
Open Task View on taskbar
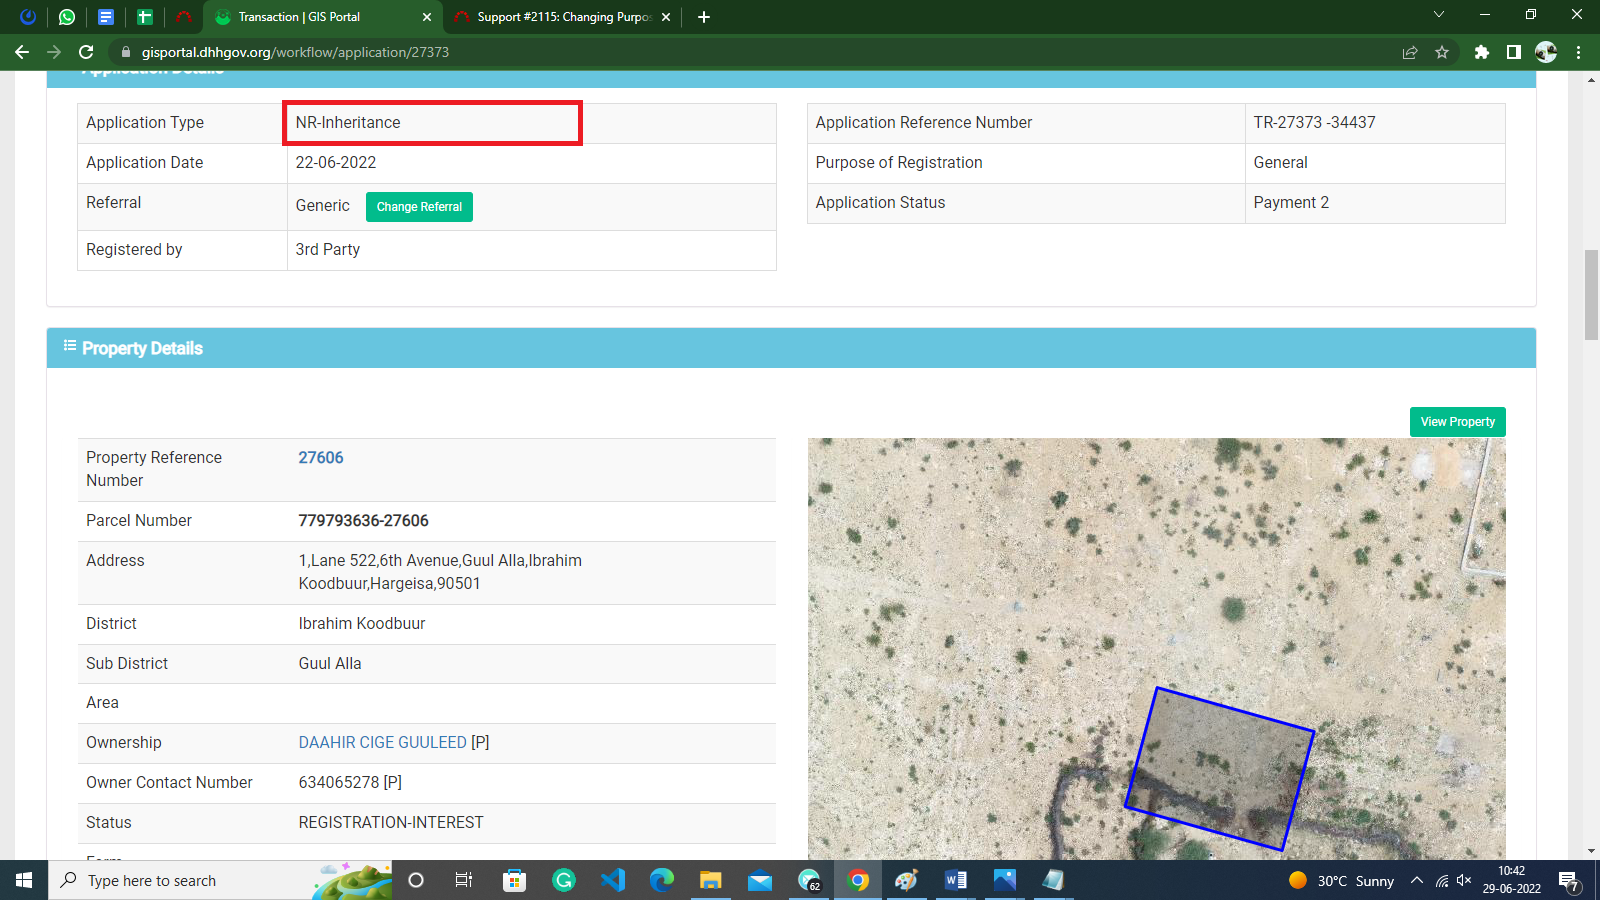click(x=464, y=880)
